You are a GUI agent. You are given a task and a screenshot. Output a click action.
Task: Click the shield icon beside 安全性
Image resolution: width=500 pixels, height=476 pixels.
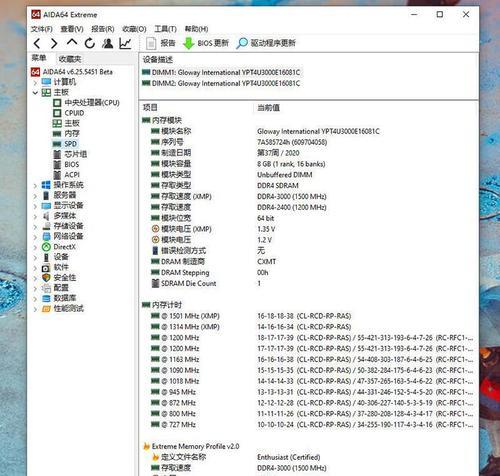(x=46, y=278)
